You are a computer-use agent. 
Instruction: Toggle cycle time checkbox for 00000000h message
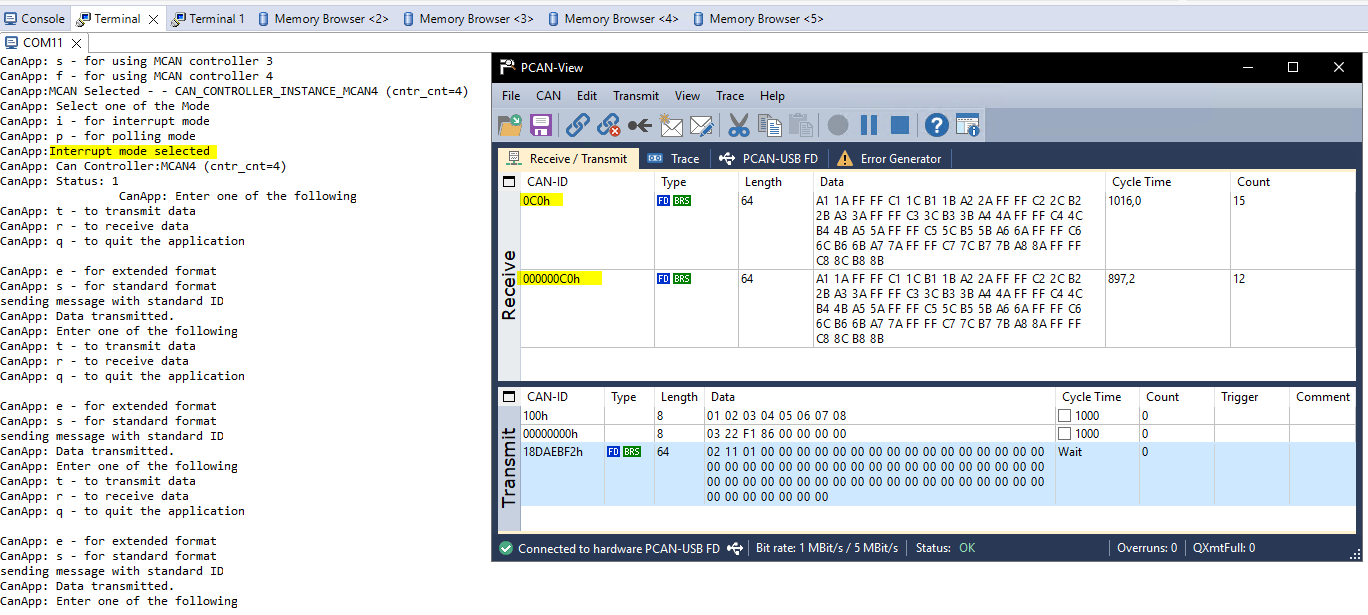point(1066,434)
